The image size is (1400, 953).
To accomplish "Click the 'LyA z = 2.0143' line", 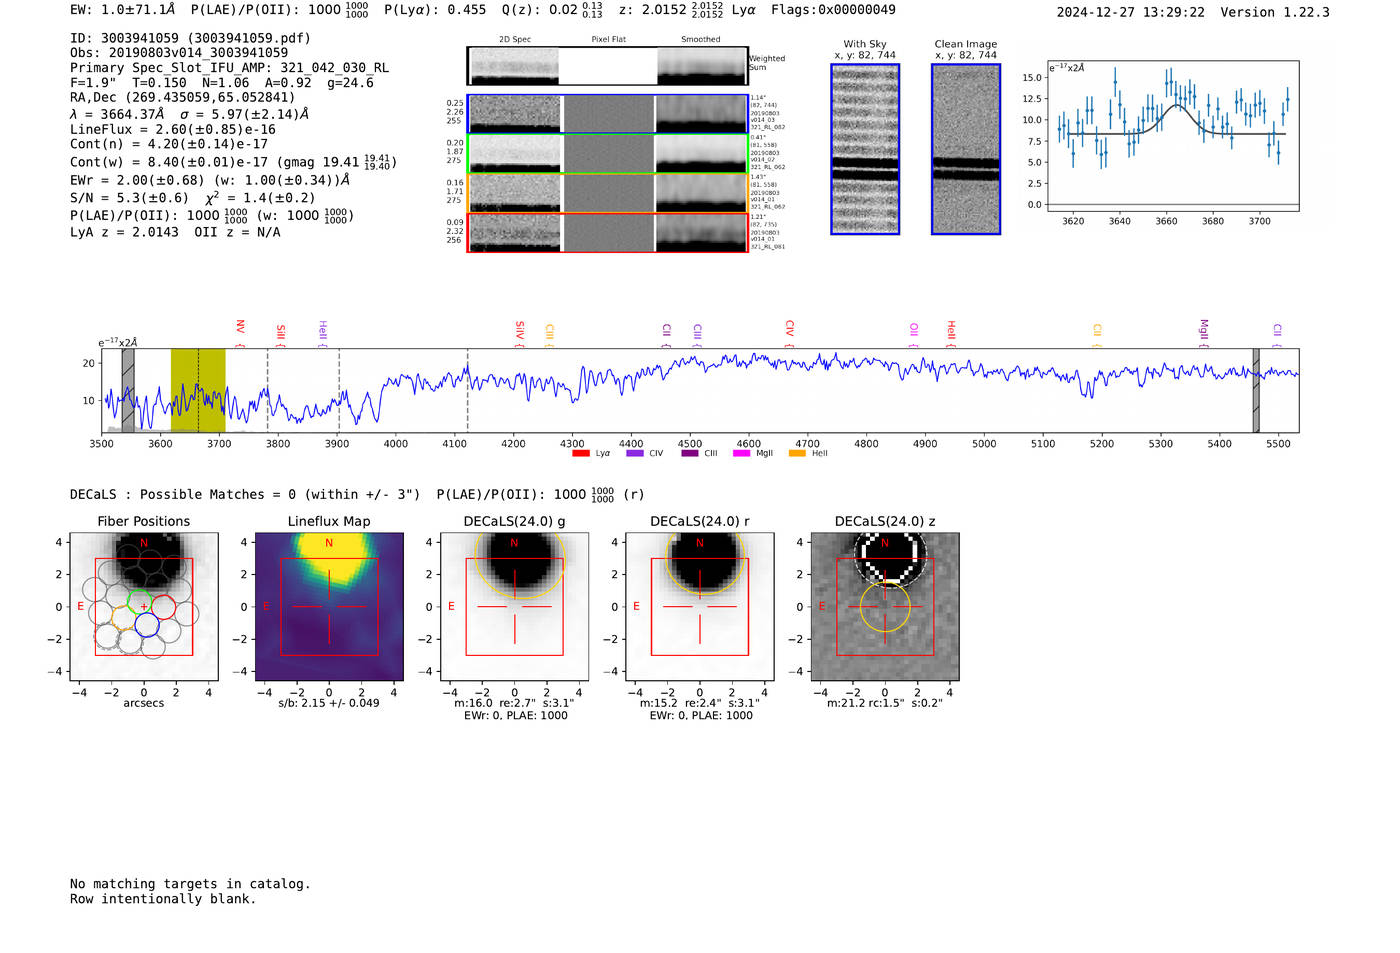I will (x=175, y=232).
